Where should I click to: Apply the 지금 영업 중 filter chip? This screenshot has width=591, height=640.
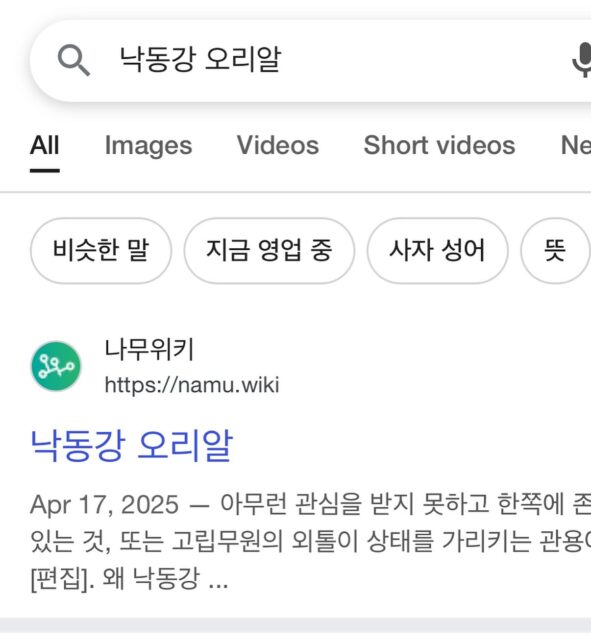[269, 251]
